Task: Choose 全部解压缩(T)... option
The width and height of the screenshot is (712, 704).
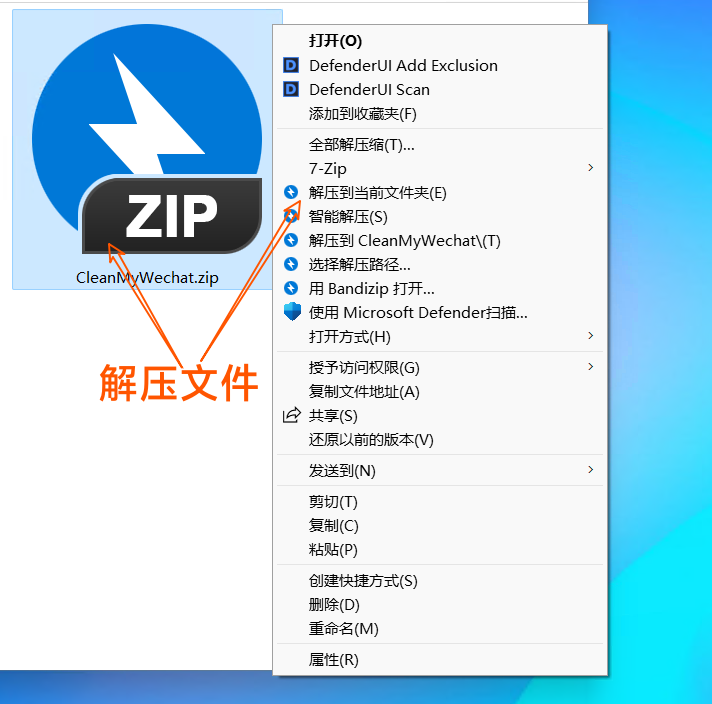Action: tap(440, 145)
